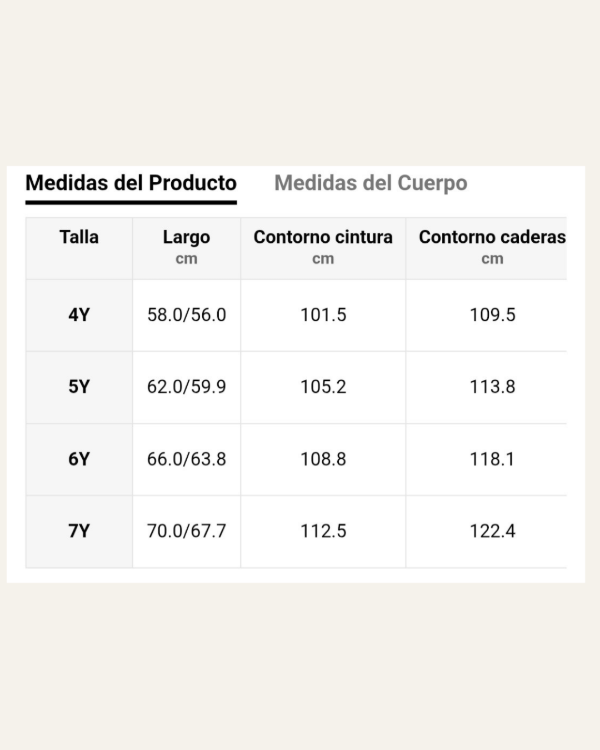The image size is (600, 750).
Task: Click the Talla column header
Action: point(79,238)
